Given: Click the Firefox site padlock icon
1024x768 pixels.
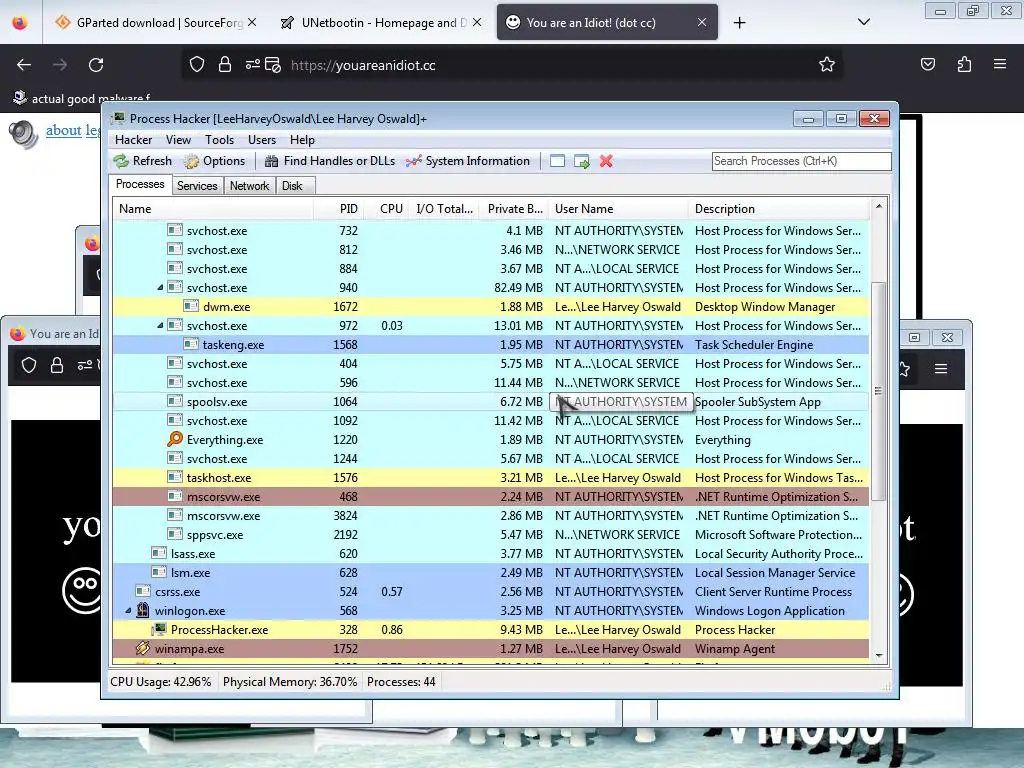Looking at the screenshot, I should tap(225, 65).
